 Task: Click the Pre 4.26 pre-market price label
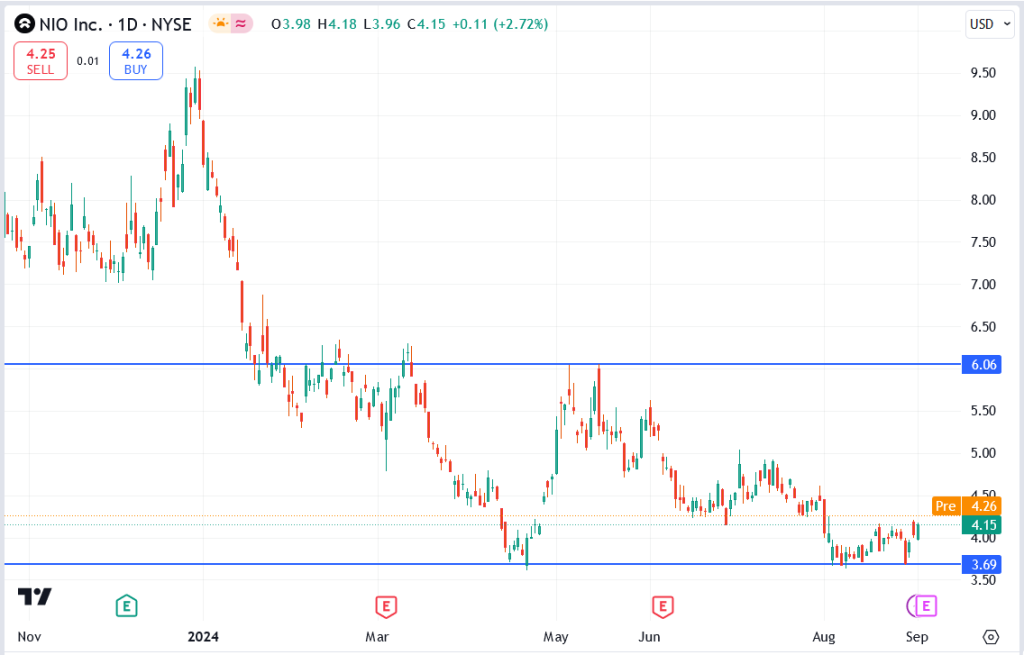tap(967, 506)
